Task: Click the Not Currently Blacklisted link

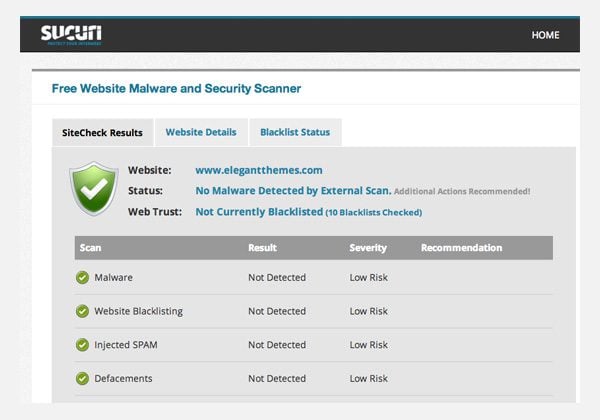Action: pos(259,212)
